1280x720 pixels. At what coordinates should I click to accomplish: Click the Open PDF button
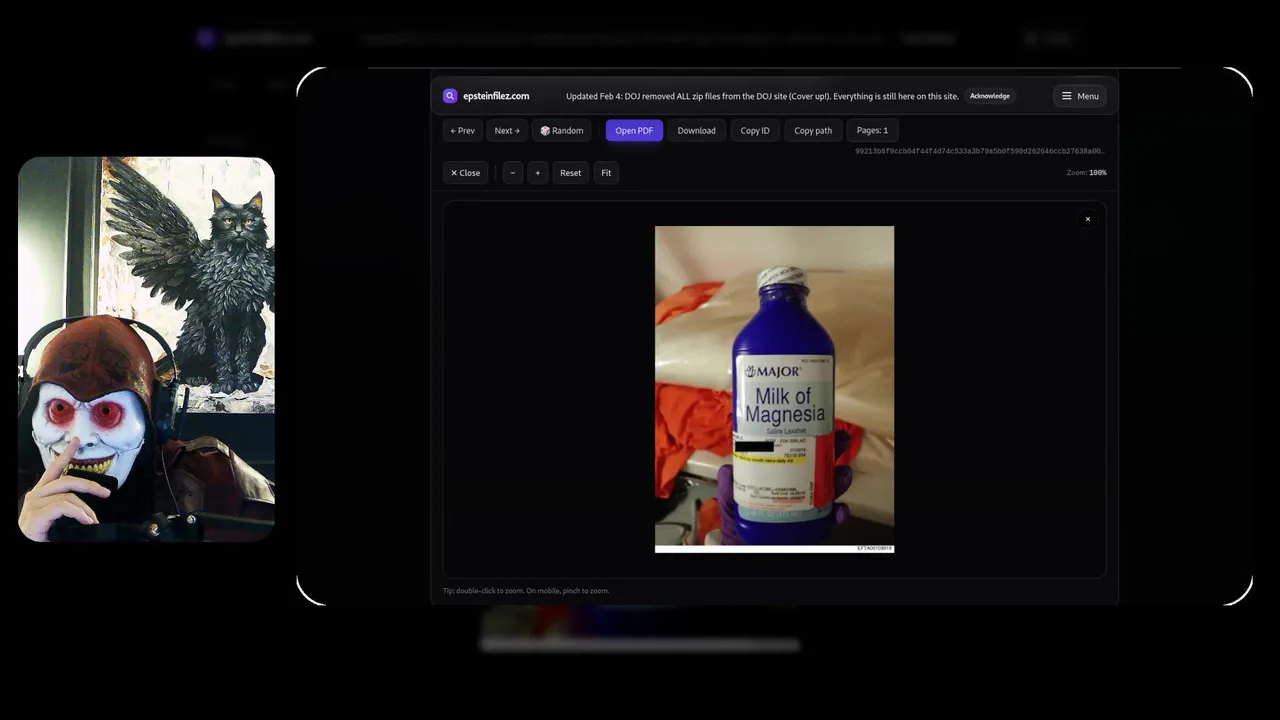634,130
